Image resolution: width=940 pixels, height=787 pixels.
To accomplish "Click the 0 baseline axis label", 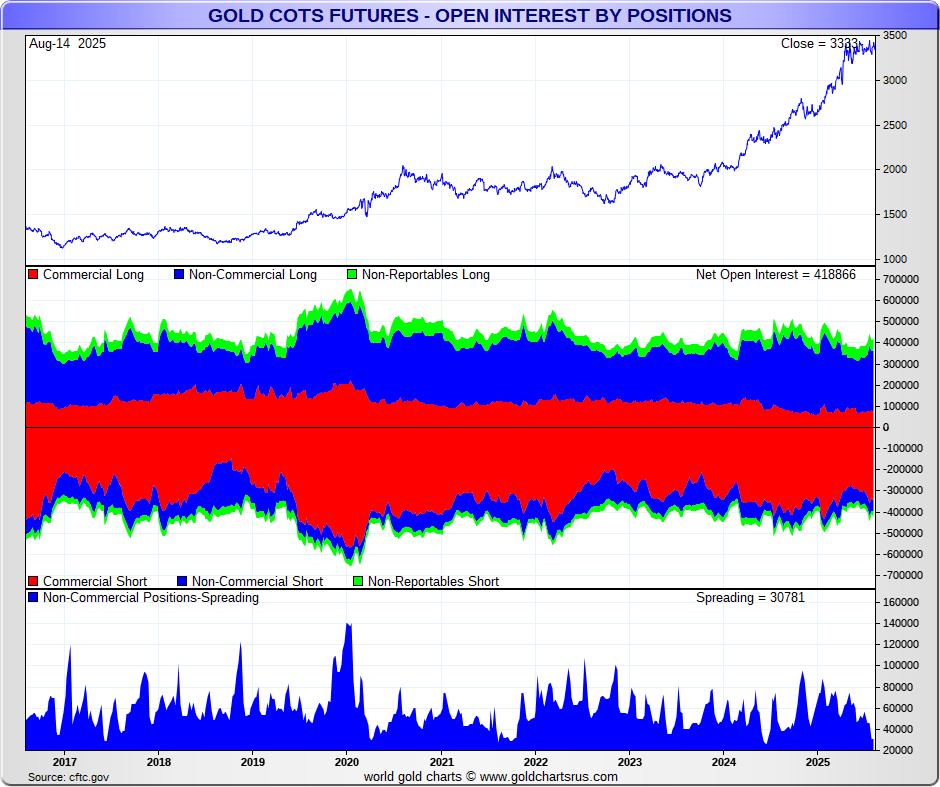I will tap(886, 427).
